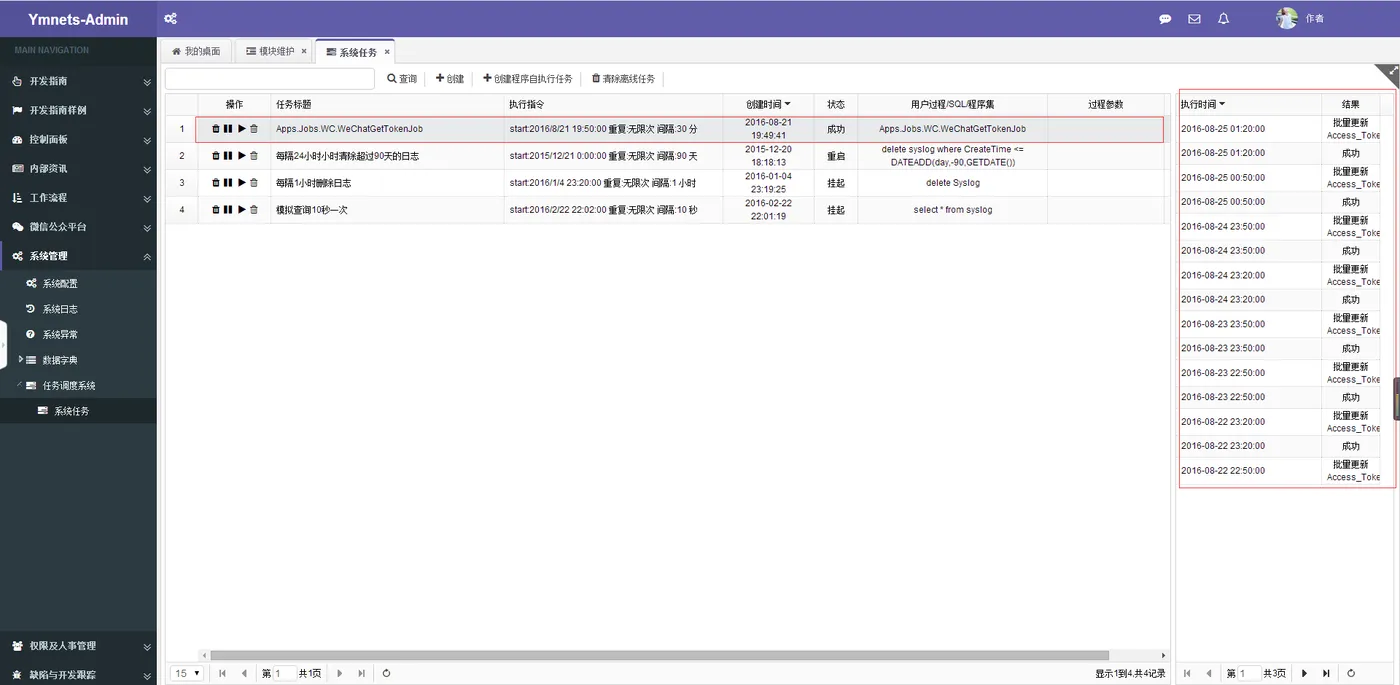Open the bell notifications icon
Screen dimensions: 1400x685
(x=1223, y=19)
